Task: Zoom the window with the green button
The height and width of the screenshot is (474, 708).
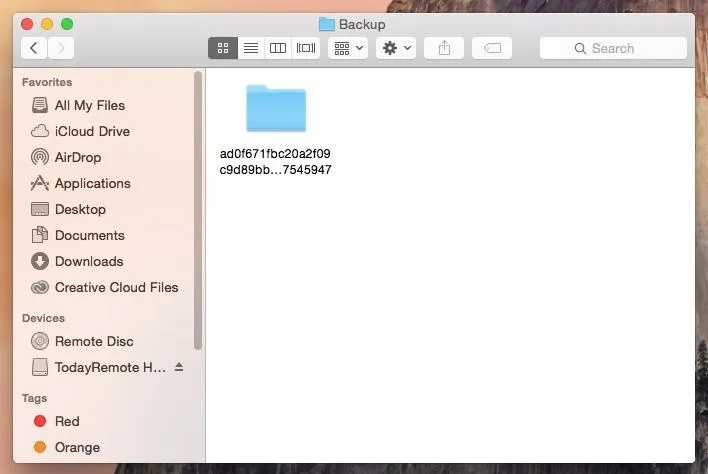Action: (67, 24)
